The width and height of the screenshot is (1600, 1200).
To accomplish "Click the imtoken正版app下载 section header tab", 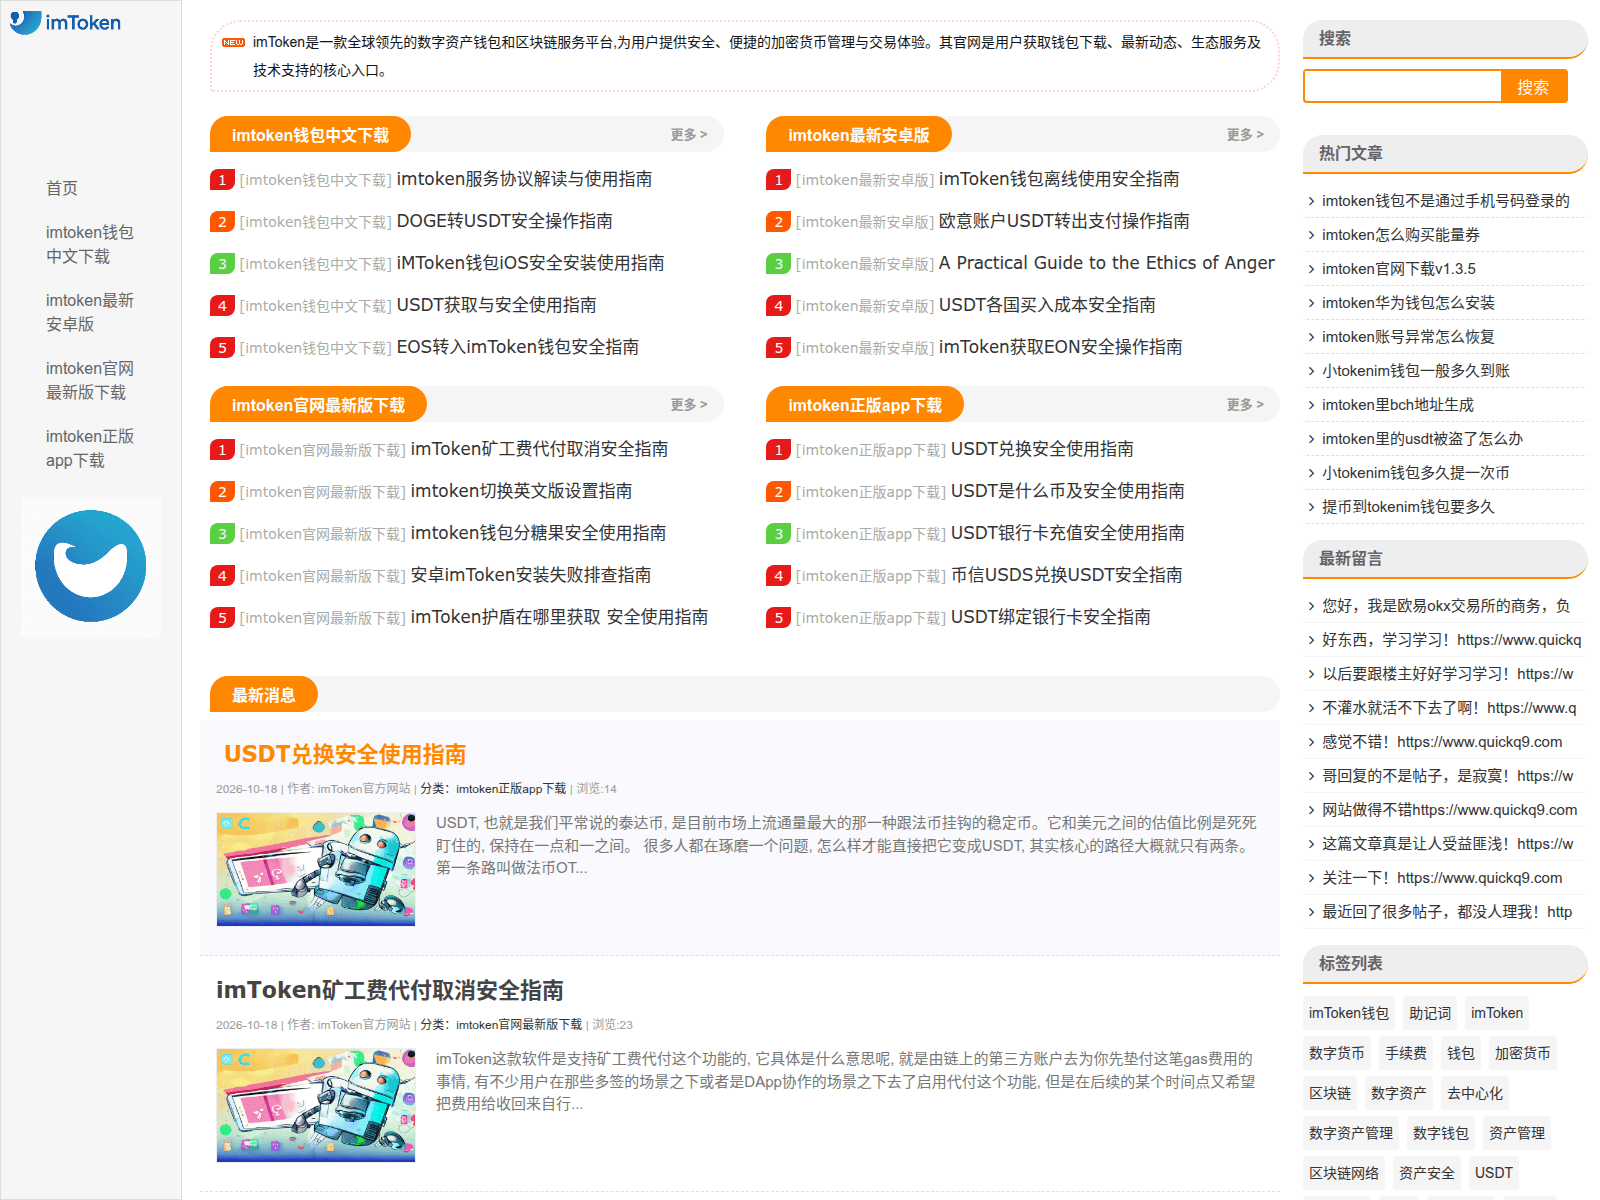I will tap(865, 405).
